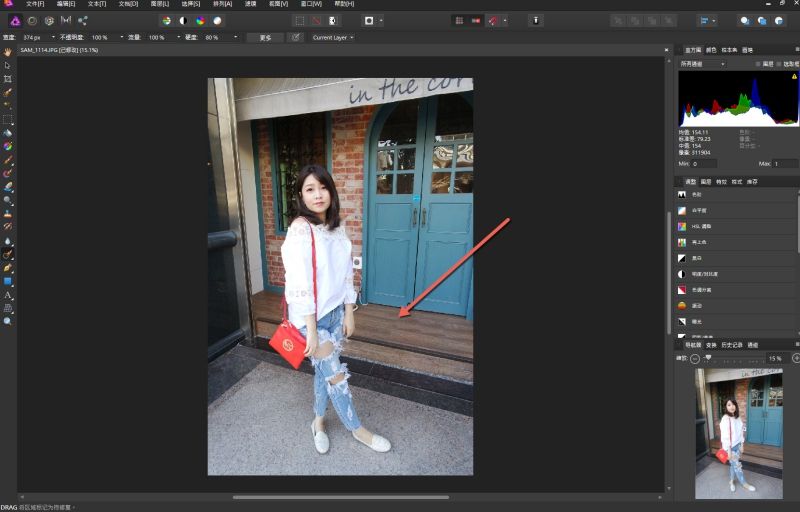The height and width of the screenshot is (512, 800).
Task: Apply the Auto White Balance icon
Action: click(x=217, y=20)
